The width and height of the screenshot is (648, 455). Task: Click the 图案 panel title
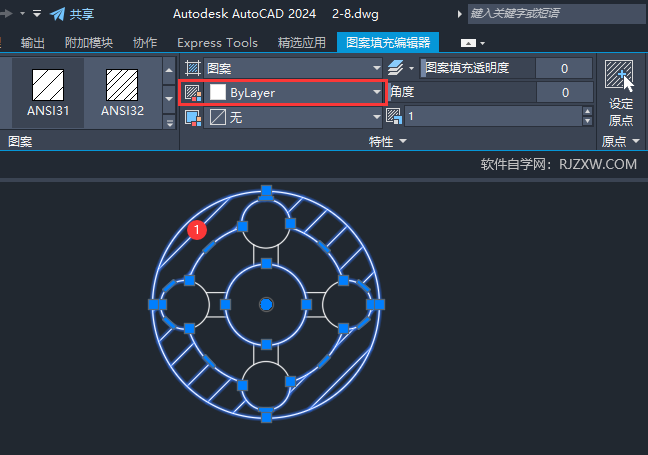[x=20, y=142]
